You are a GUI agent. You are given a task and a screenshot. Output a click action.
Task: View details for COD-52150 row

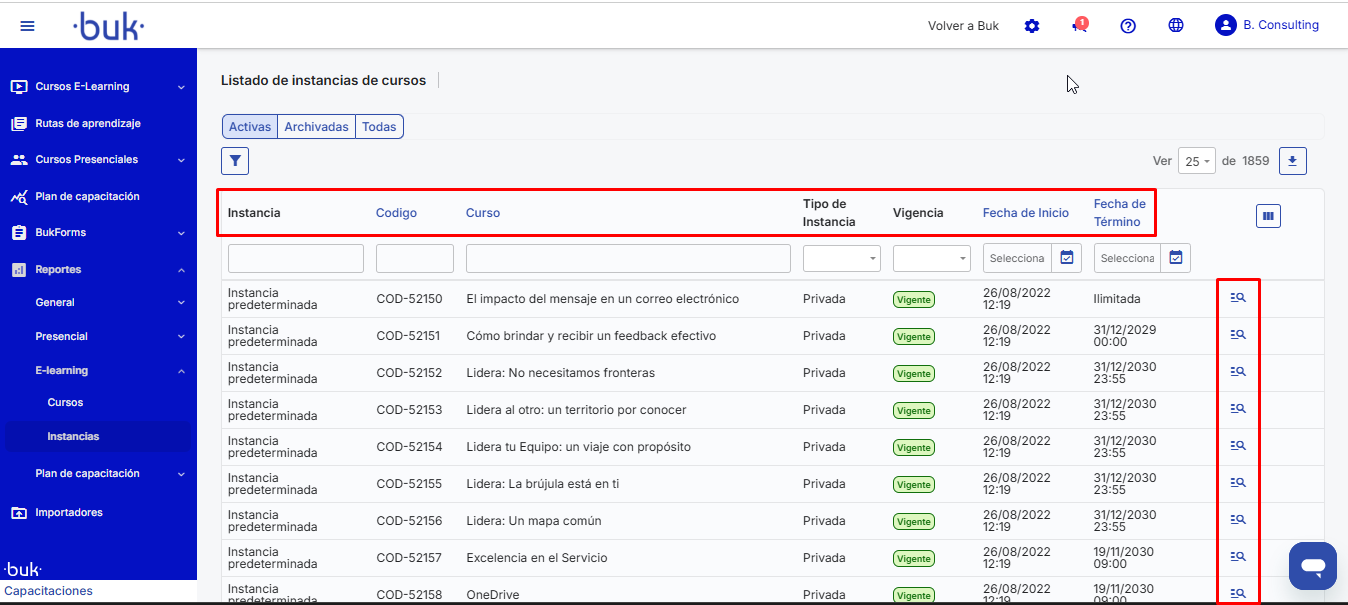point(1238,297)
